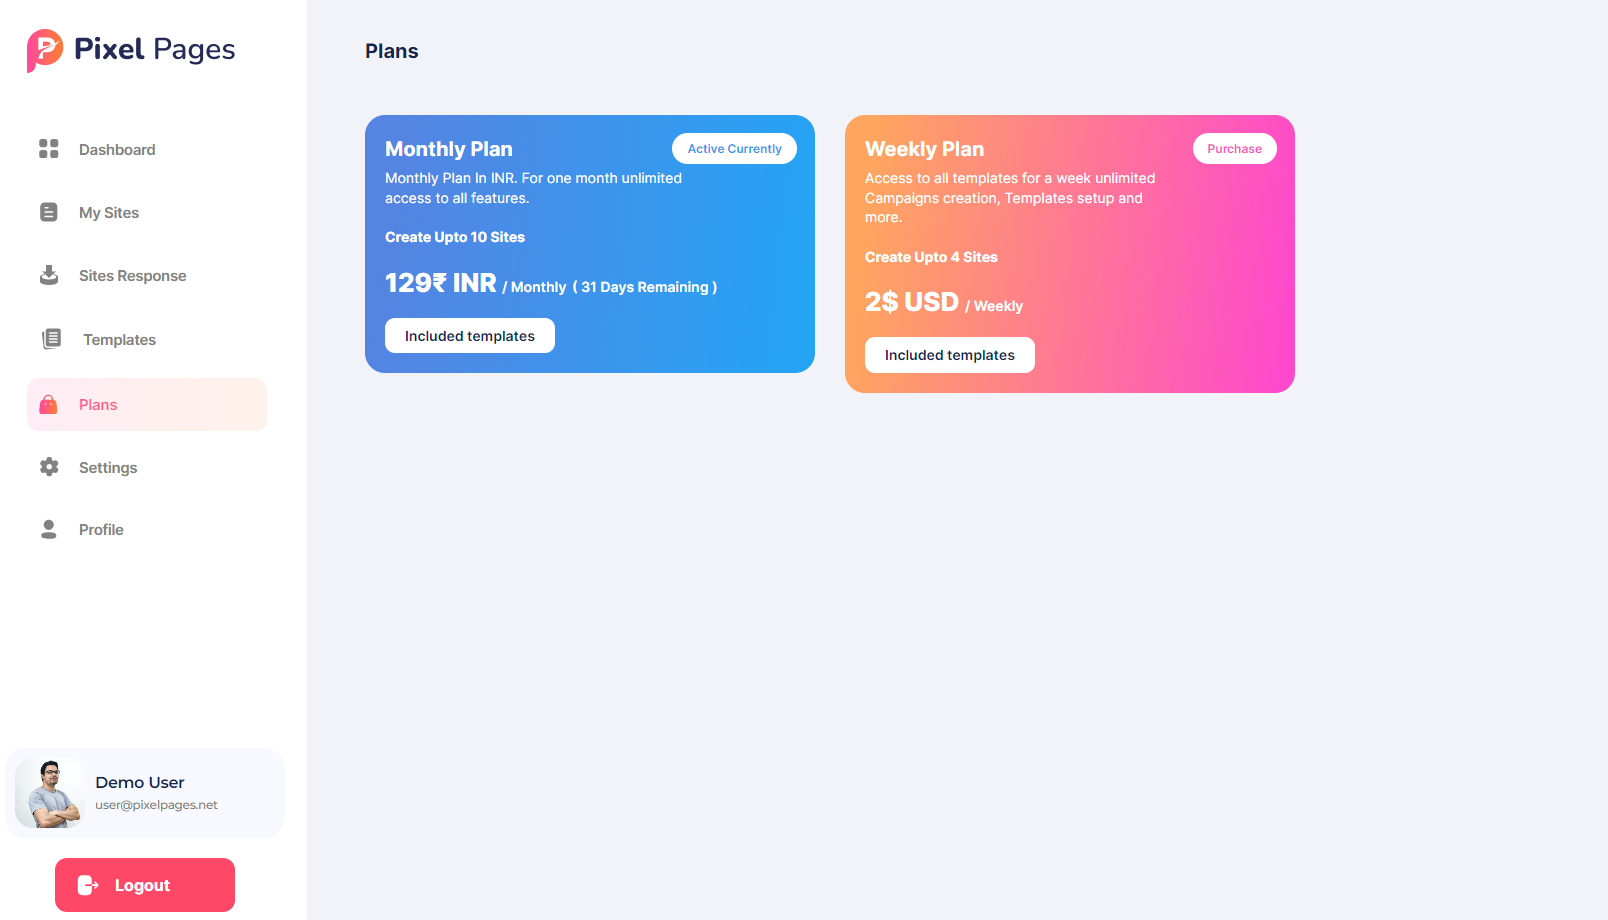
Task: Click the Sites Response inbox icon
Action: [49, 275]
